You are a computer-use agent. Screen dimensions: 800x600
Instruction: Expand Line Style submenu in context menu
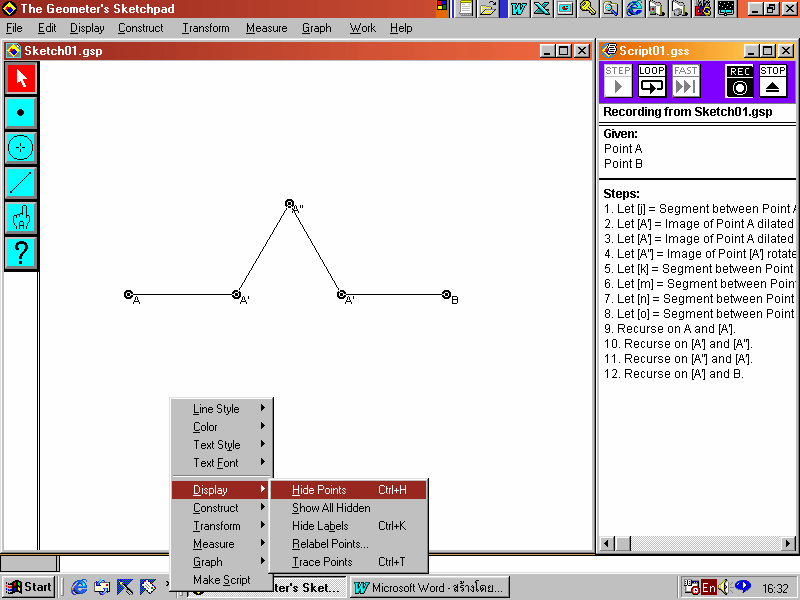click(x=222, y=409)
